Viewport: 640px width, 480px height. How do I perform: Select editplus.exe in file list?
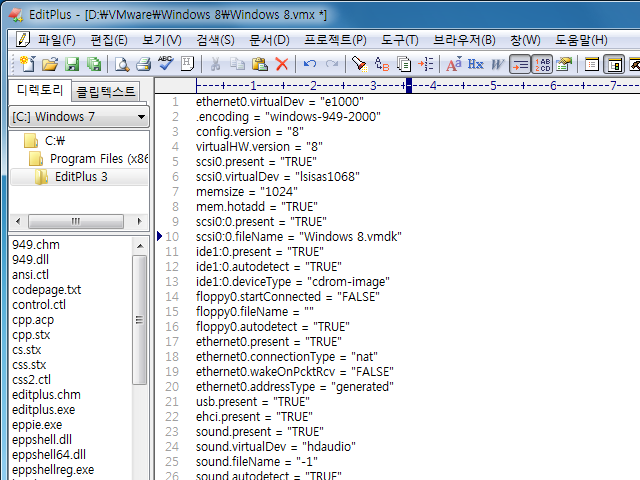44,410
